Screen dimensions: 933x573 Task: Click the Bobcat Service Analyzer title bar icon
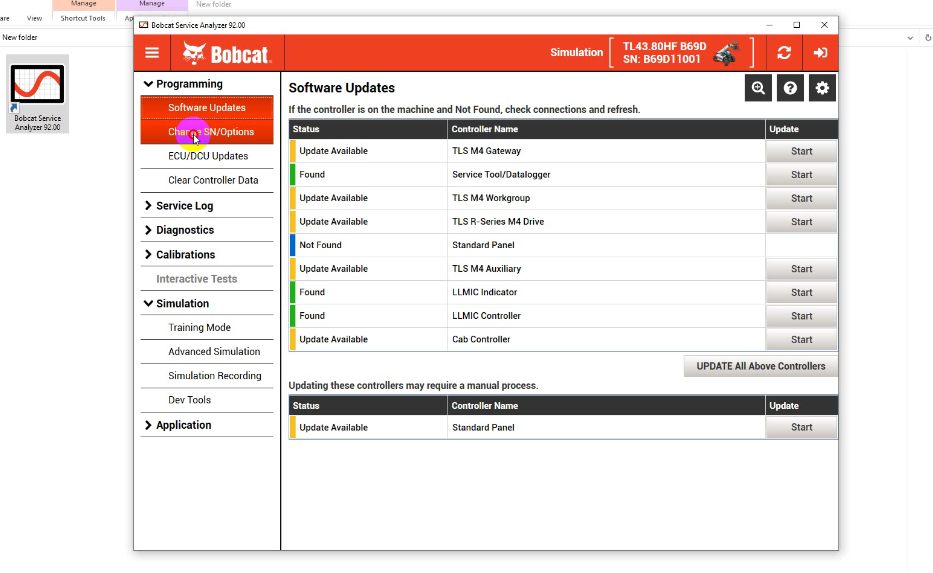[x=143, y=25]
